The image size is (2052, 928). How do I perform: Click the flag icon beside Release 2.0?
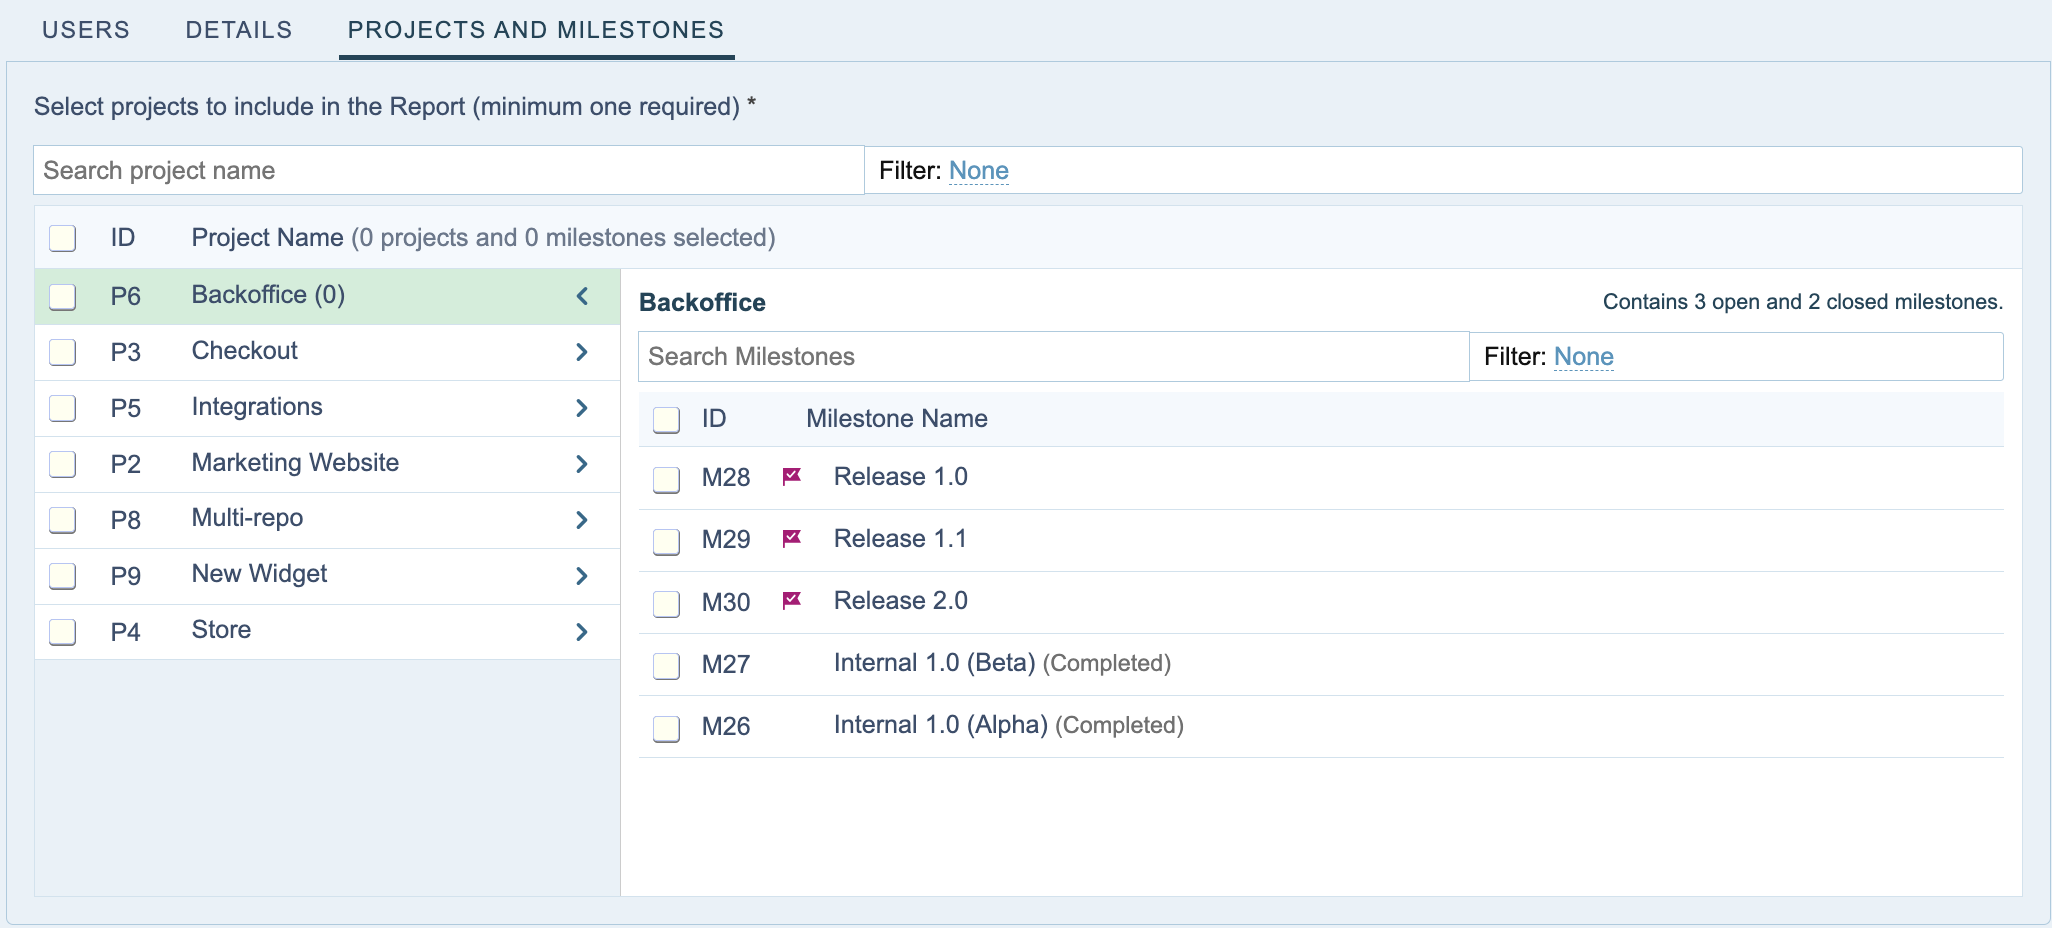791,600
